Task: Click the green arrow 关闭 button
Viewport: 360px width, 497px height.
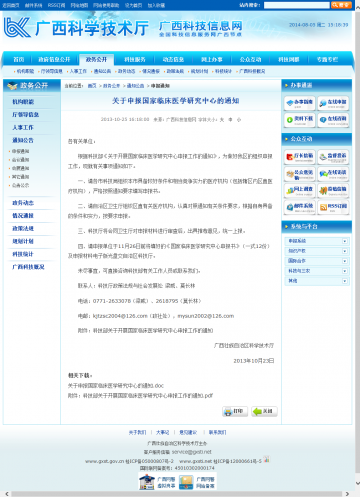Action: click(264, 411)
